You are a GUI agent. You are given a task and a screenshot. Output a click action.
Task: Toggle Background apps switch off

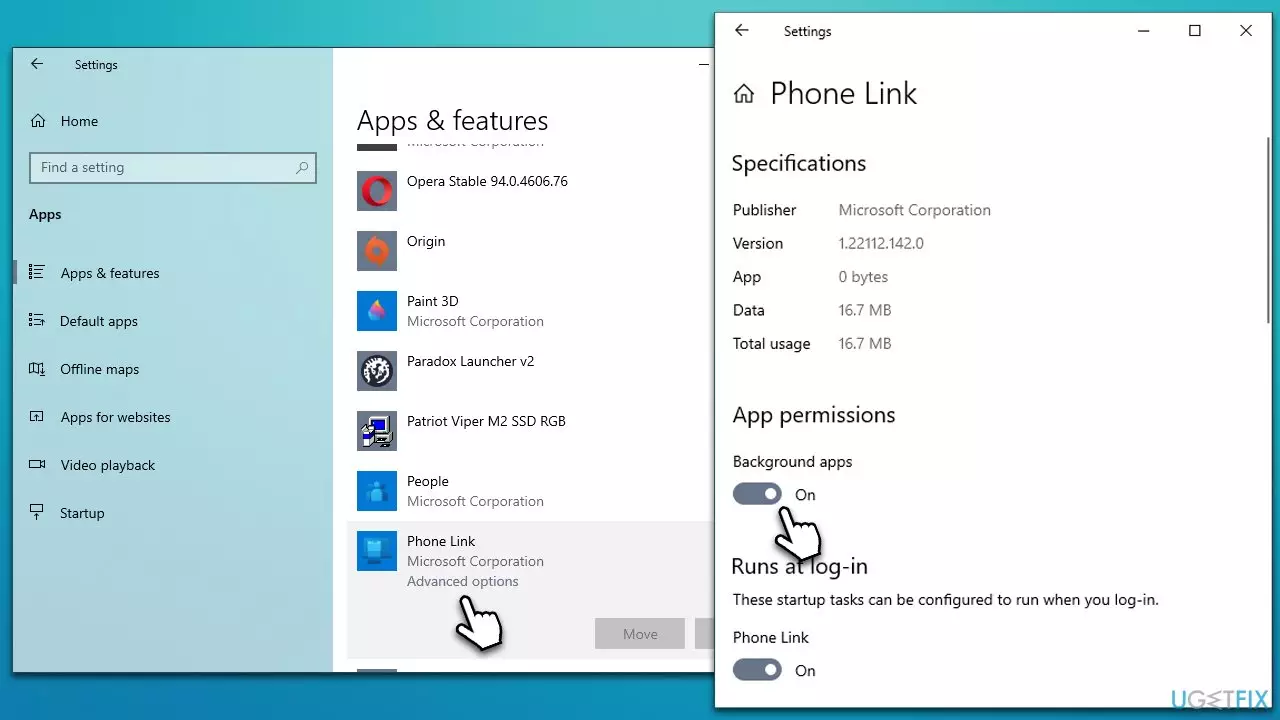[x=757, y=494]
